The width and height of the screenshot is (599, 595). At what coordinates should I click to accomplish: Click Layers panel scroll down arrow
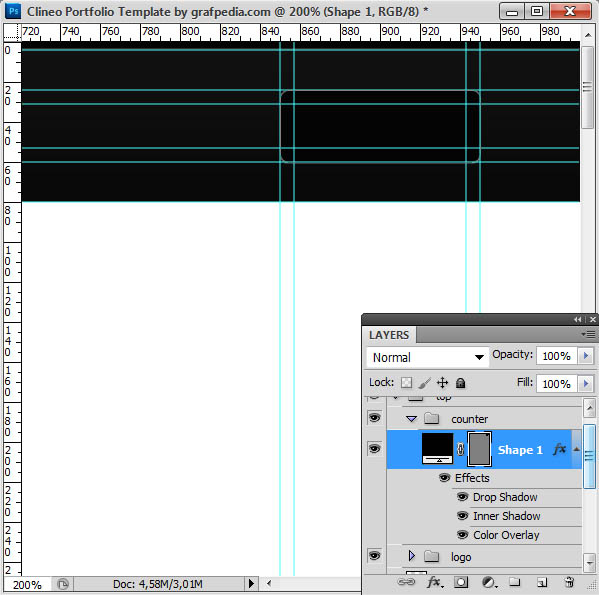point(589,563)
